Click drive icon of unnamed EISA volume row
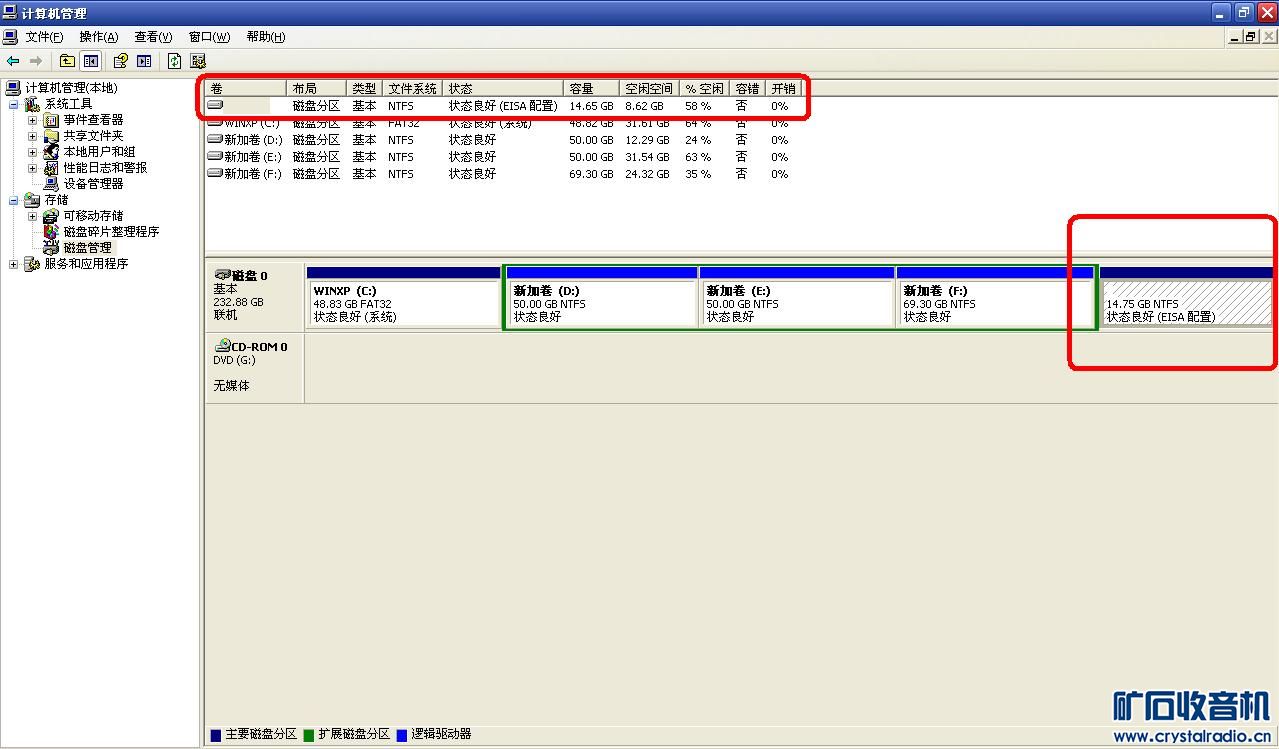This screenshot has height=749, width=1279. click(215, 105)
